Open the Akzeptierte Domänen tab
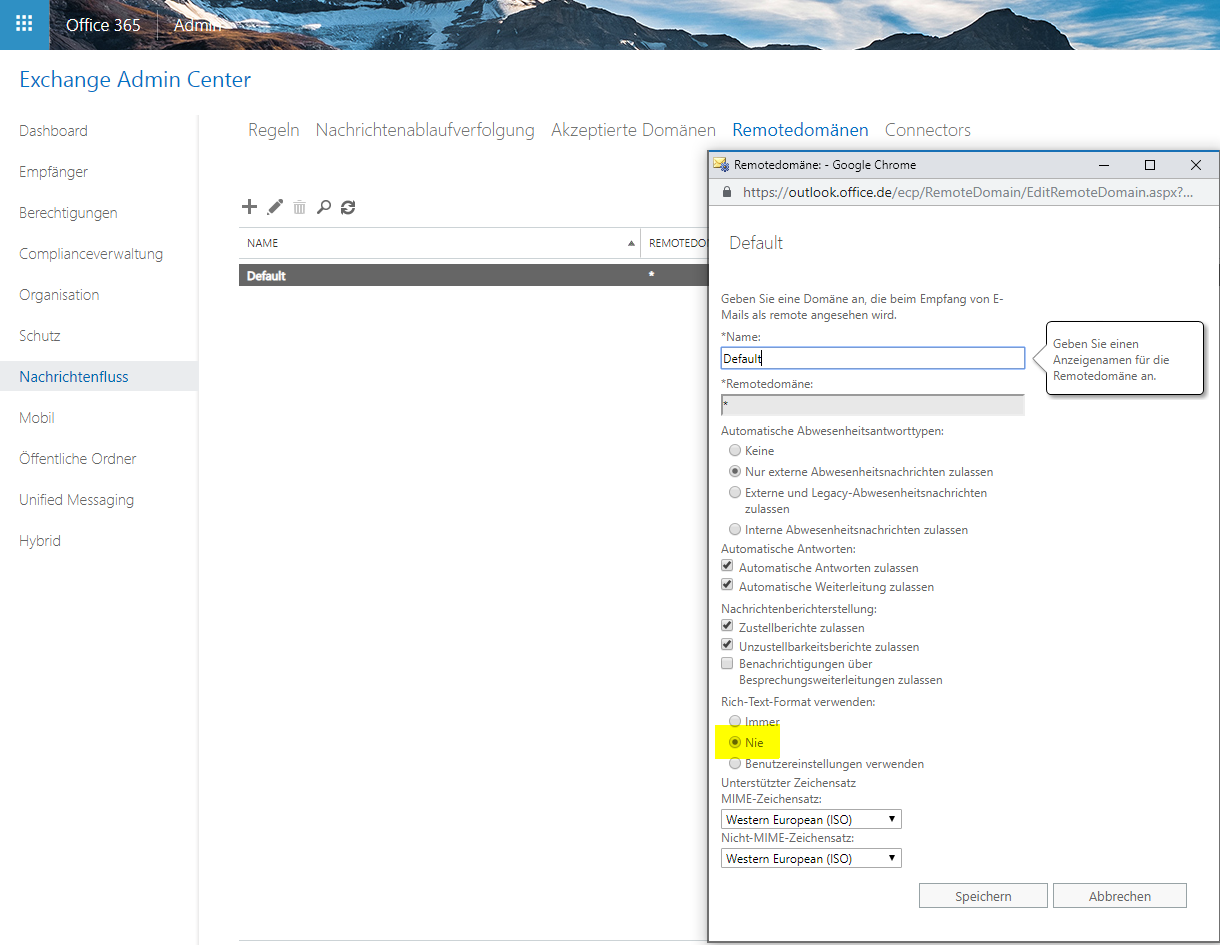The width and height of the screenshot is (1220, 945). 633,130
